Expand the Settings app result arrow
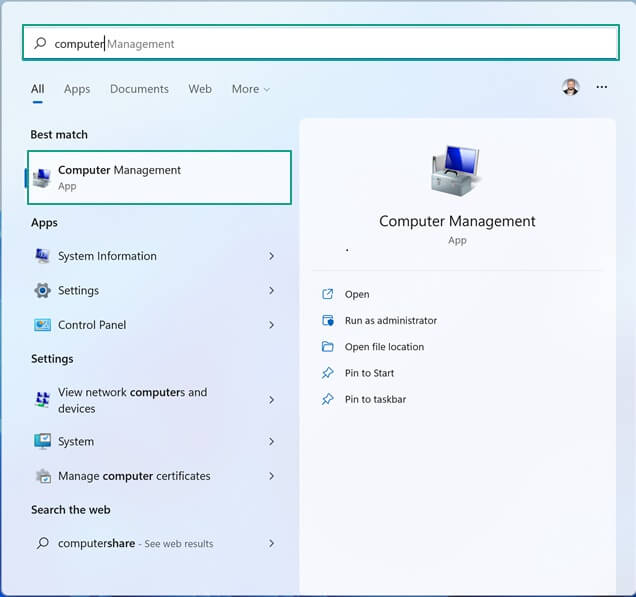 [271, 290]
